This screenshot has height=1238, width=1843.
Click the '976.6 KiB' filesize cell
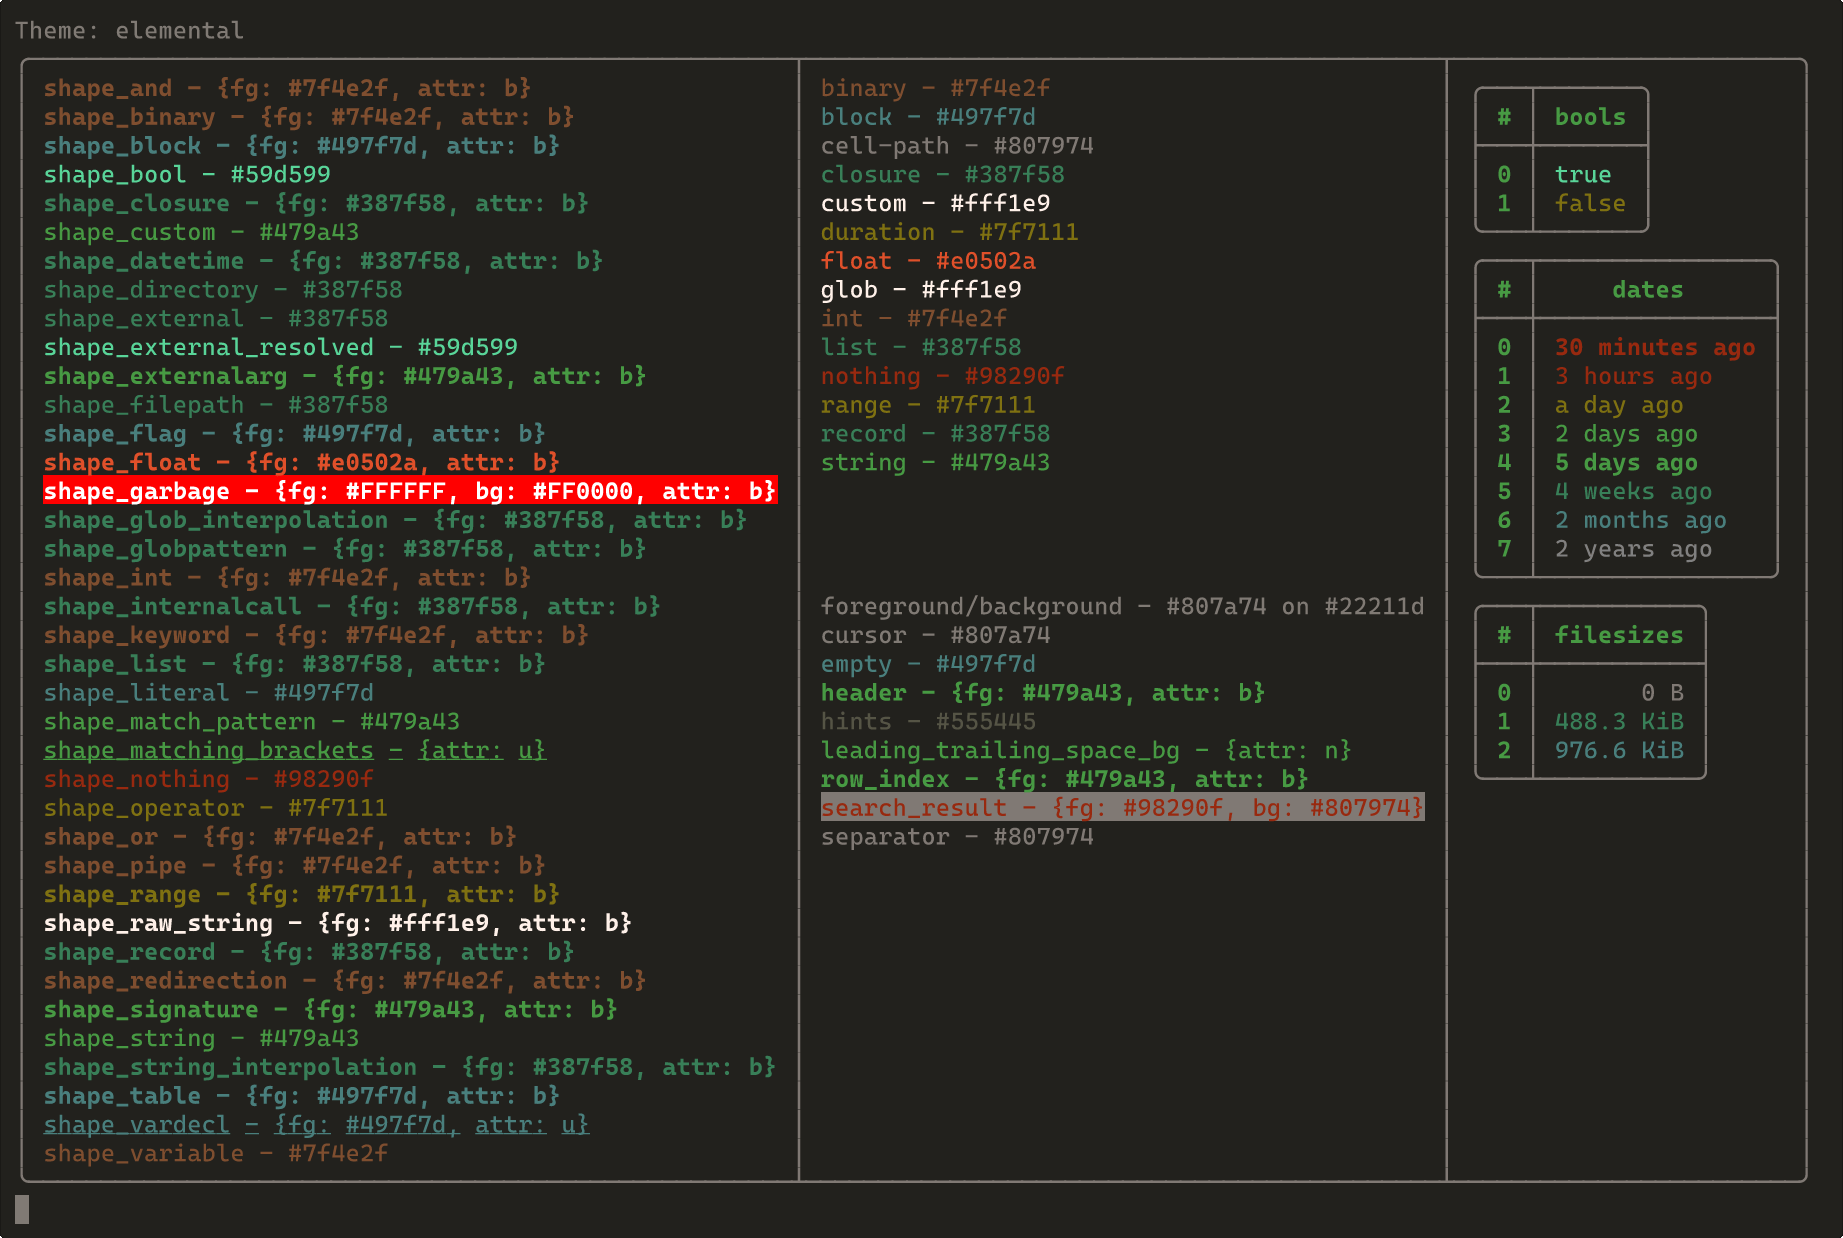pyautogui.click(x=1619, y=751)
